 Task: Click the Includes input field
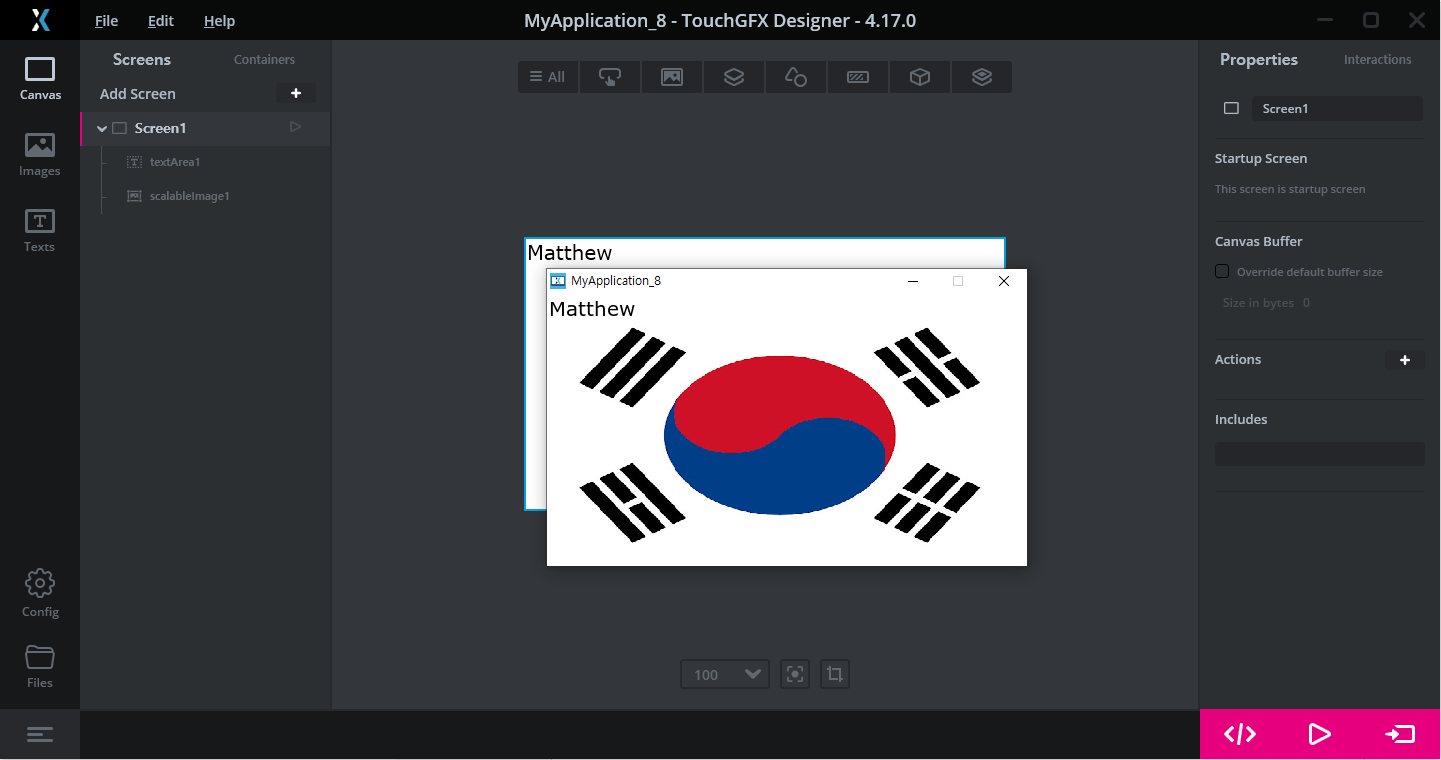[1320, 454]
